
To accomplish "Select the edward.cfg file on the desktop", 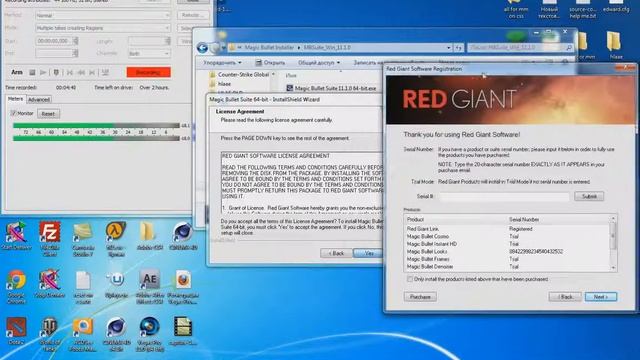I will [x=616, y=7].
